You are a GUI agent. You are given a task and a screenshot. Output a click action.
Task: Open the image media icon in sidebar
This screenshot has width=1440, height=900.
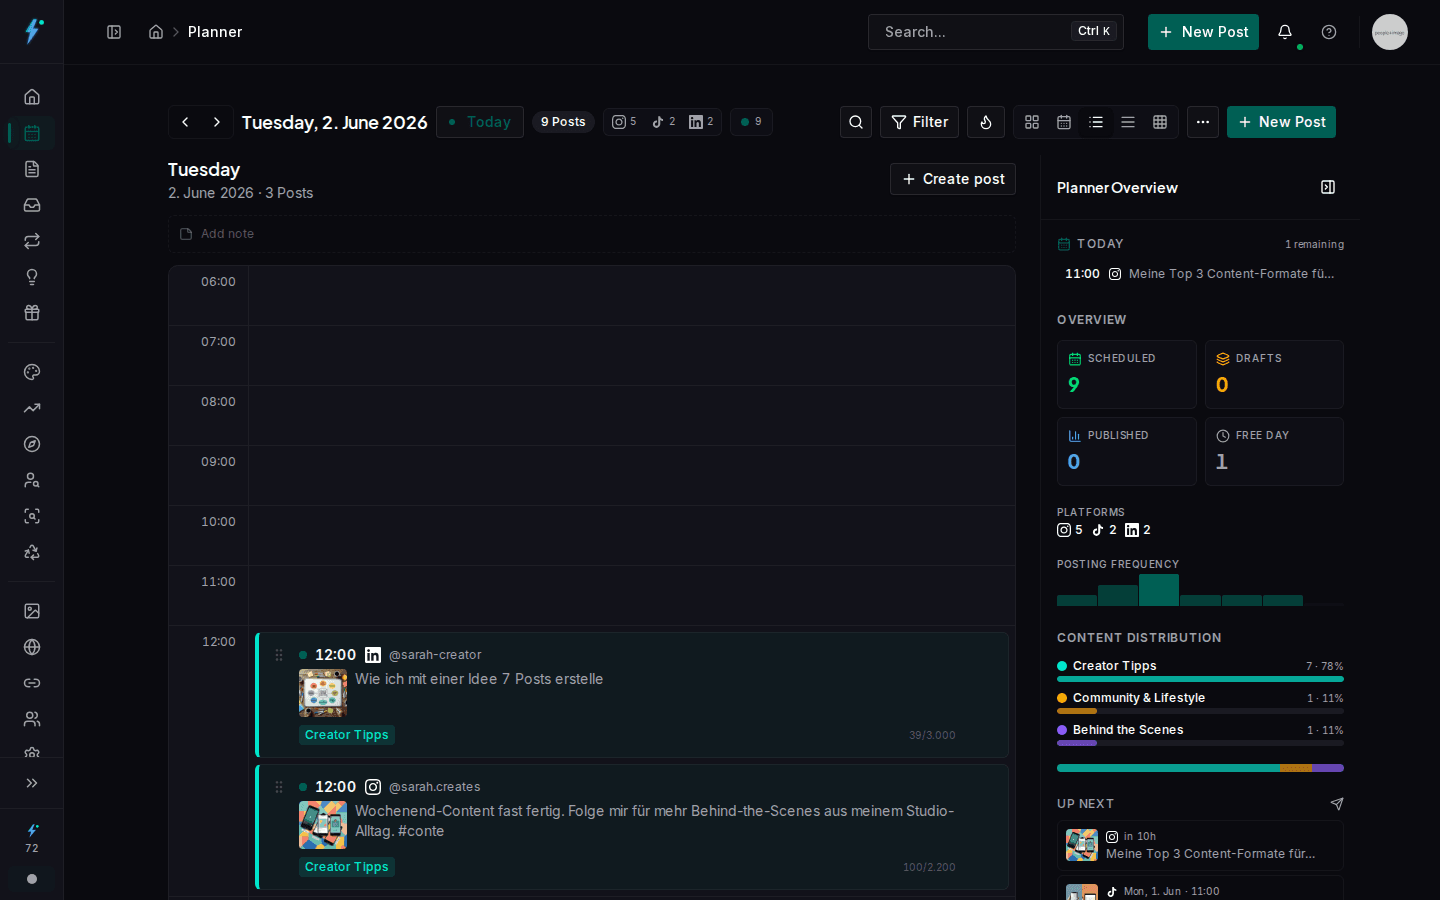point(32,611)
